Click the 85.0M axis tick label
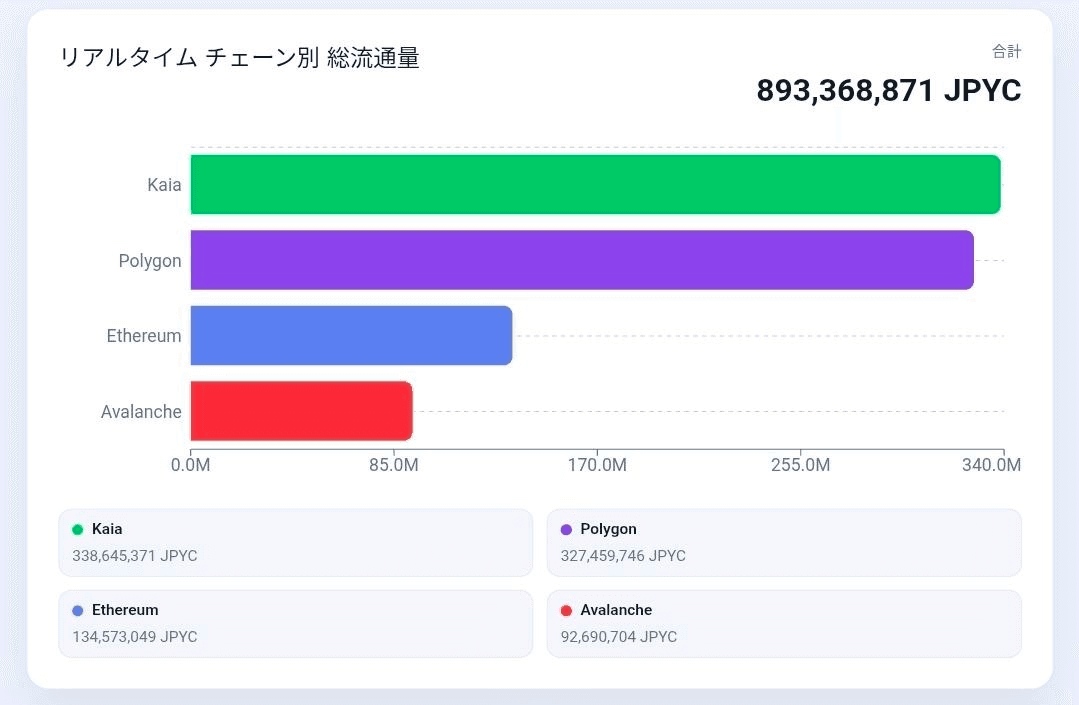Screen dimensions: 1079x705 (x=394, y=465)
